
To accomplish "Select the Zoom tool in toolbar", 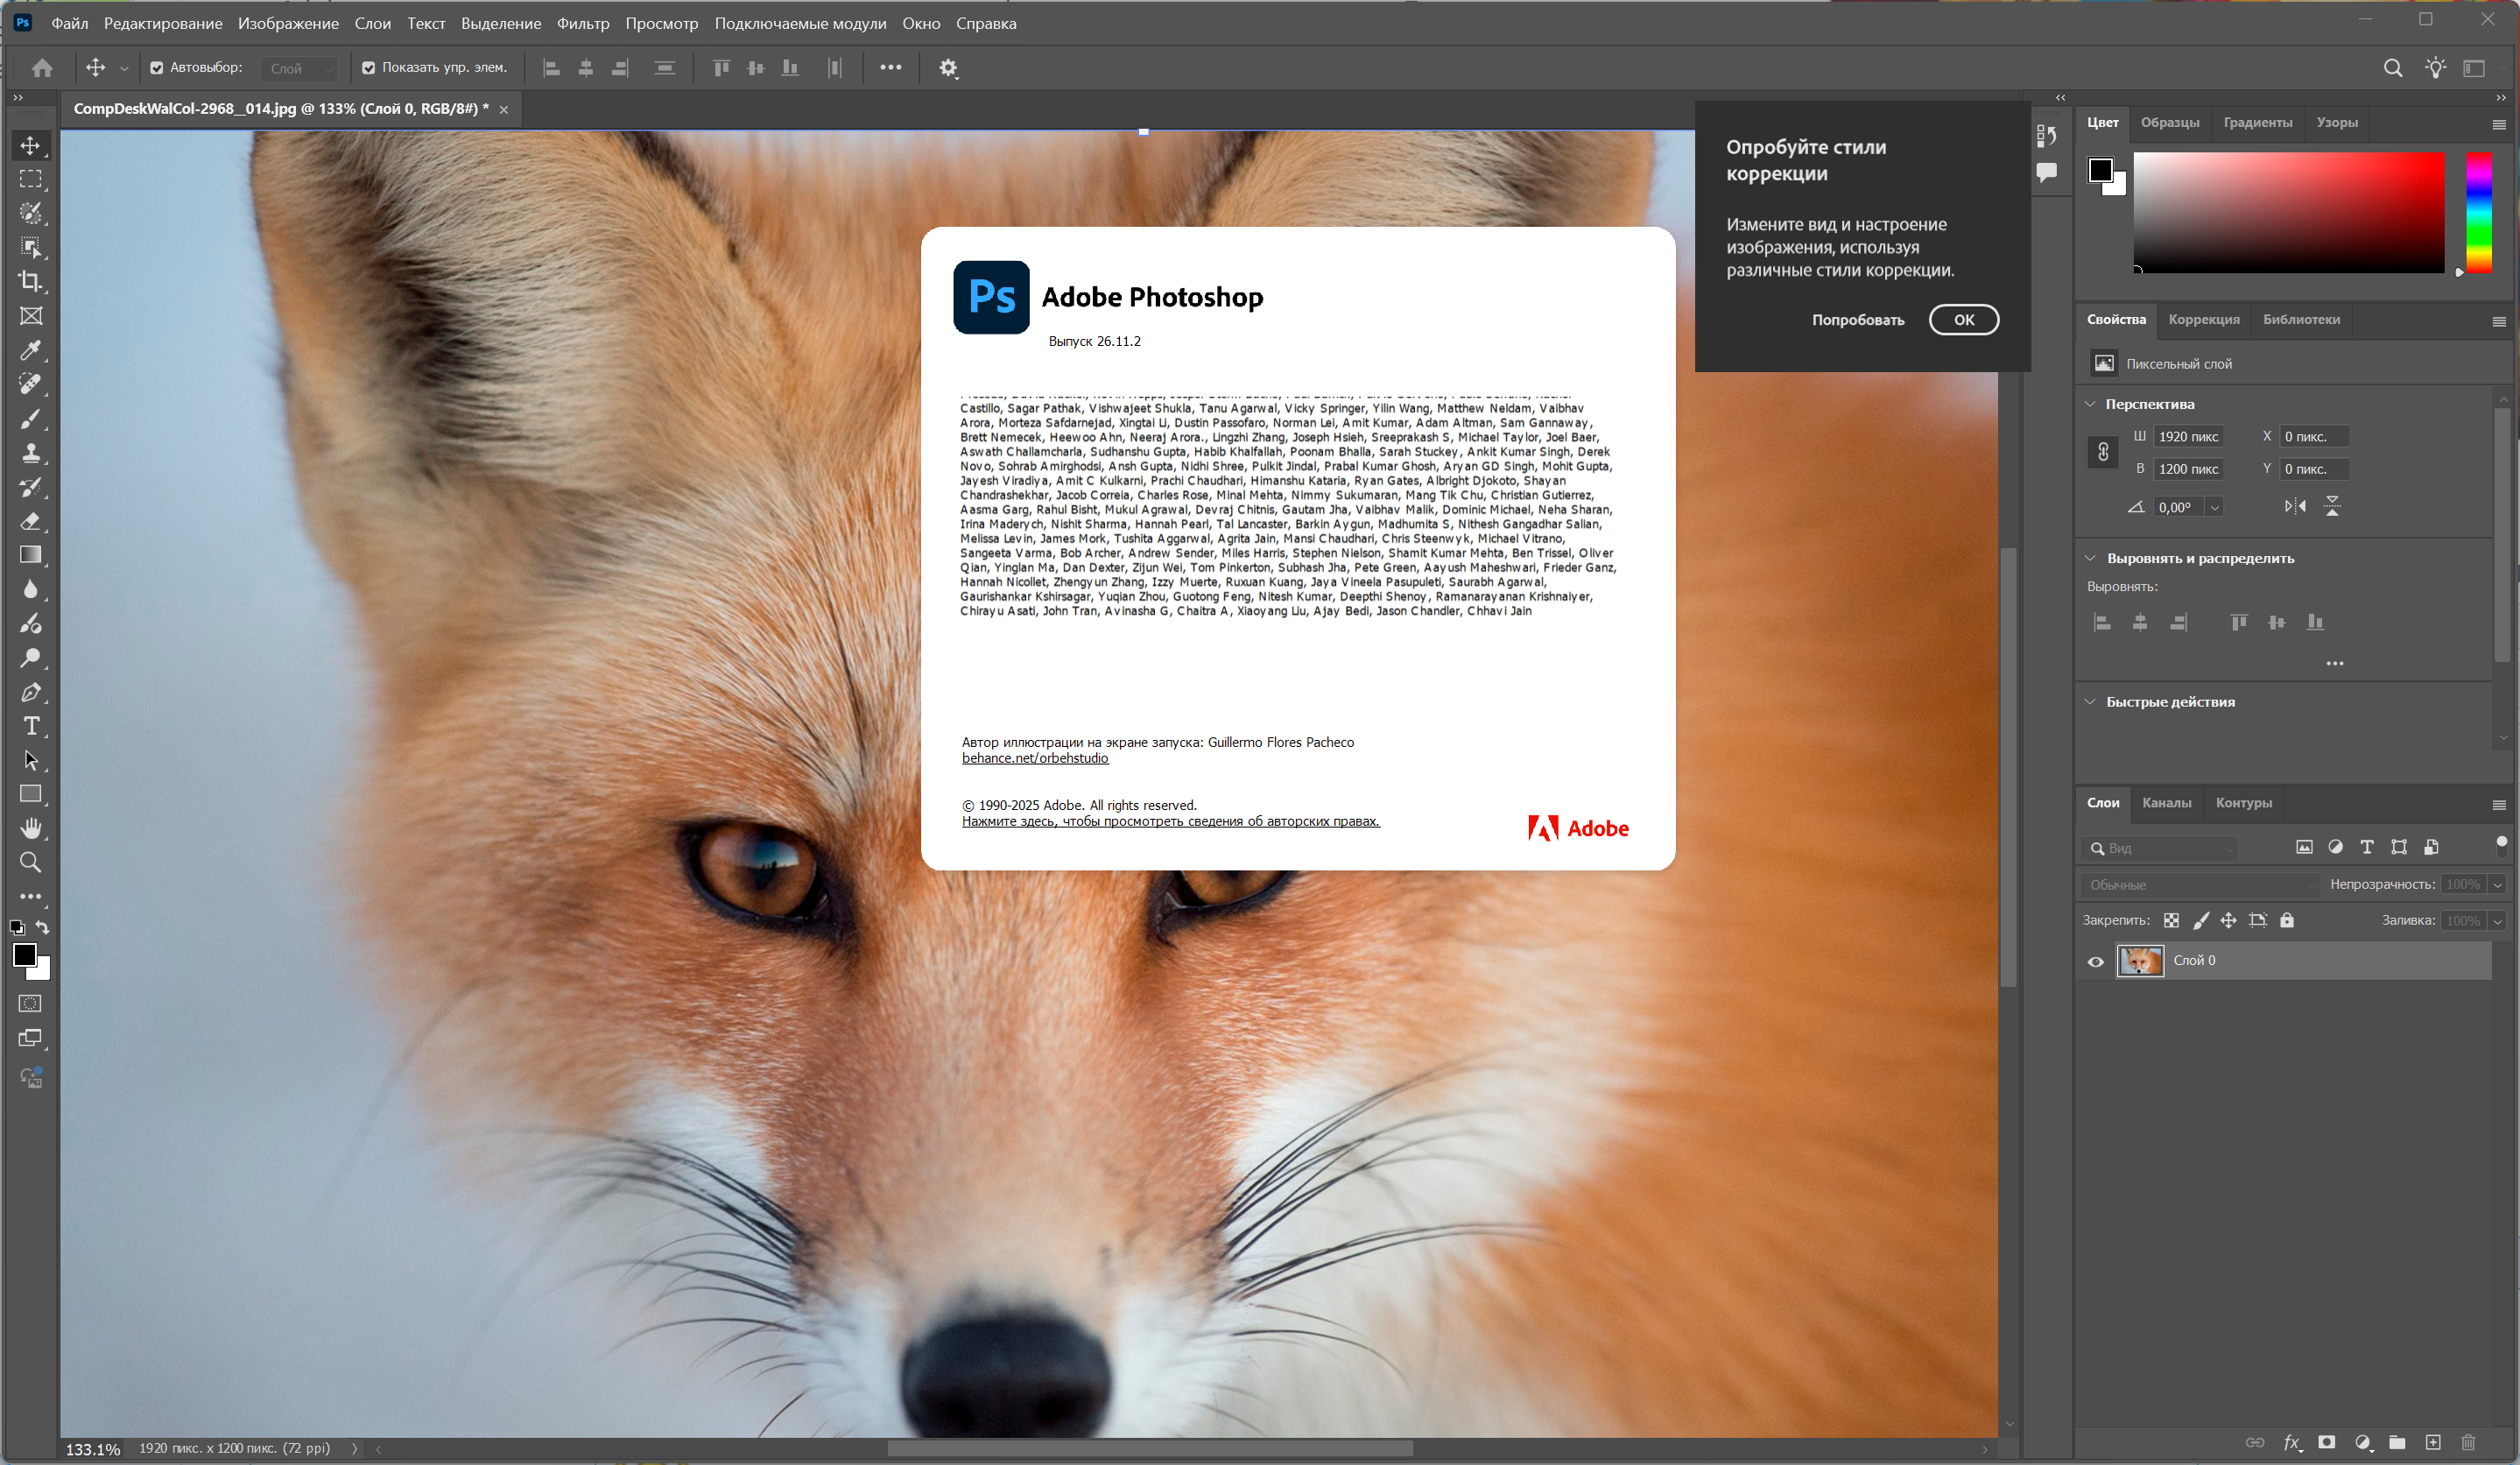I will 31,862.
